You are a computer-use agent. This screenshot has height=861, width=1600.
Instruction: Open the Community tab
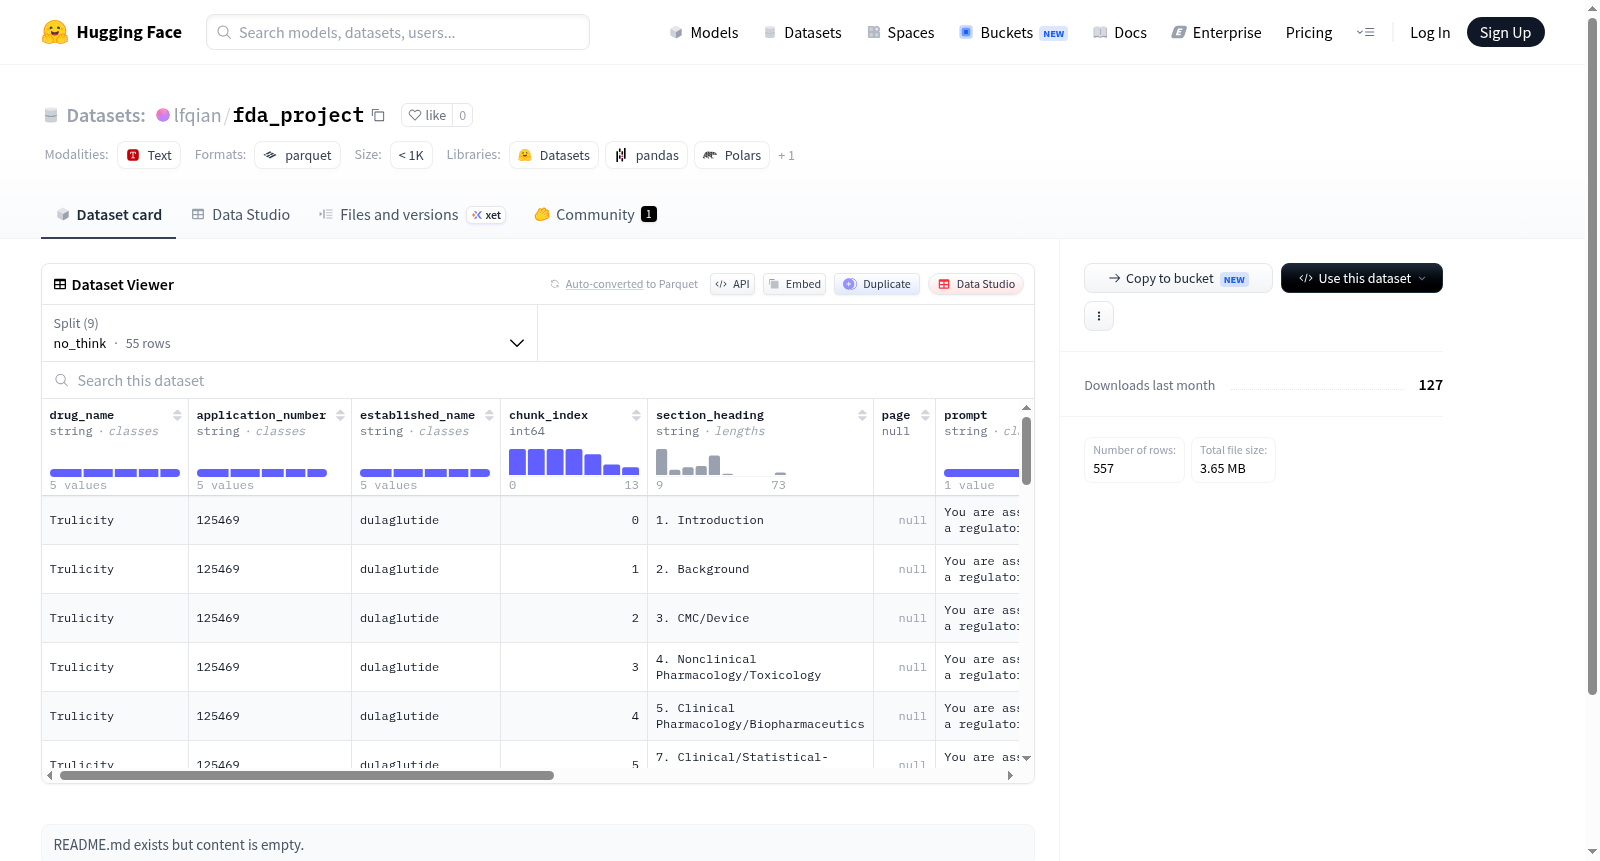coord(595,214)
